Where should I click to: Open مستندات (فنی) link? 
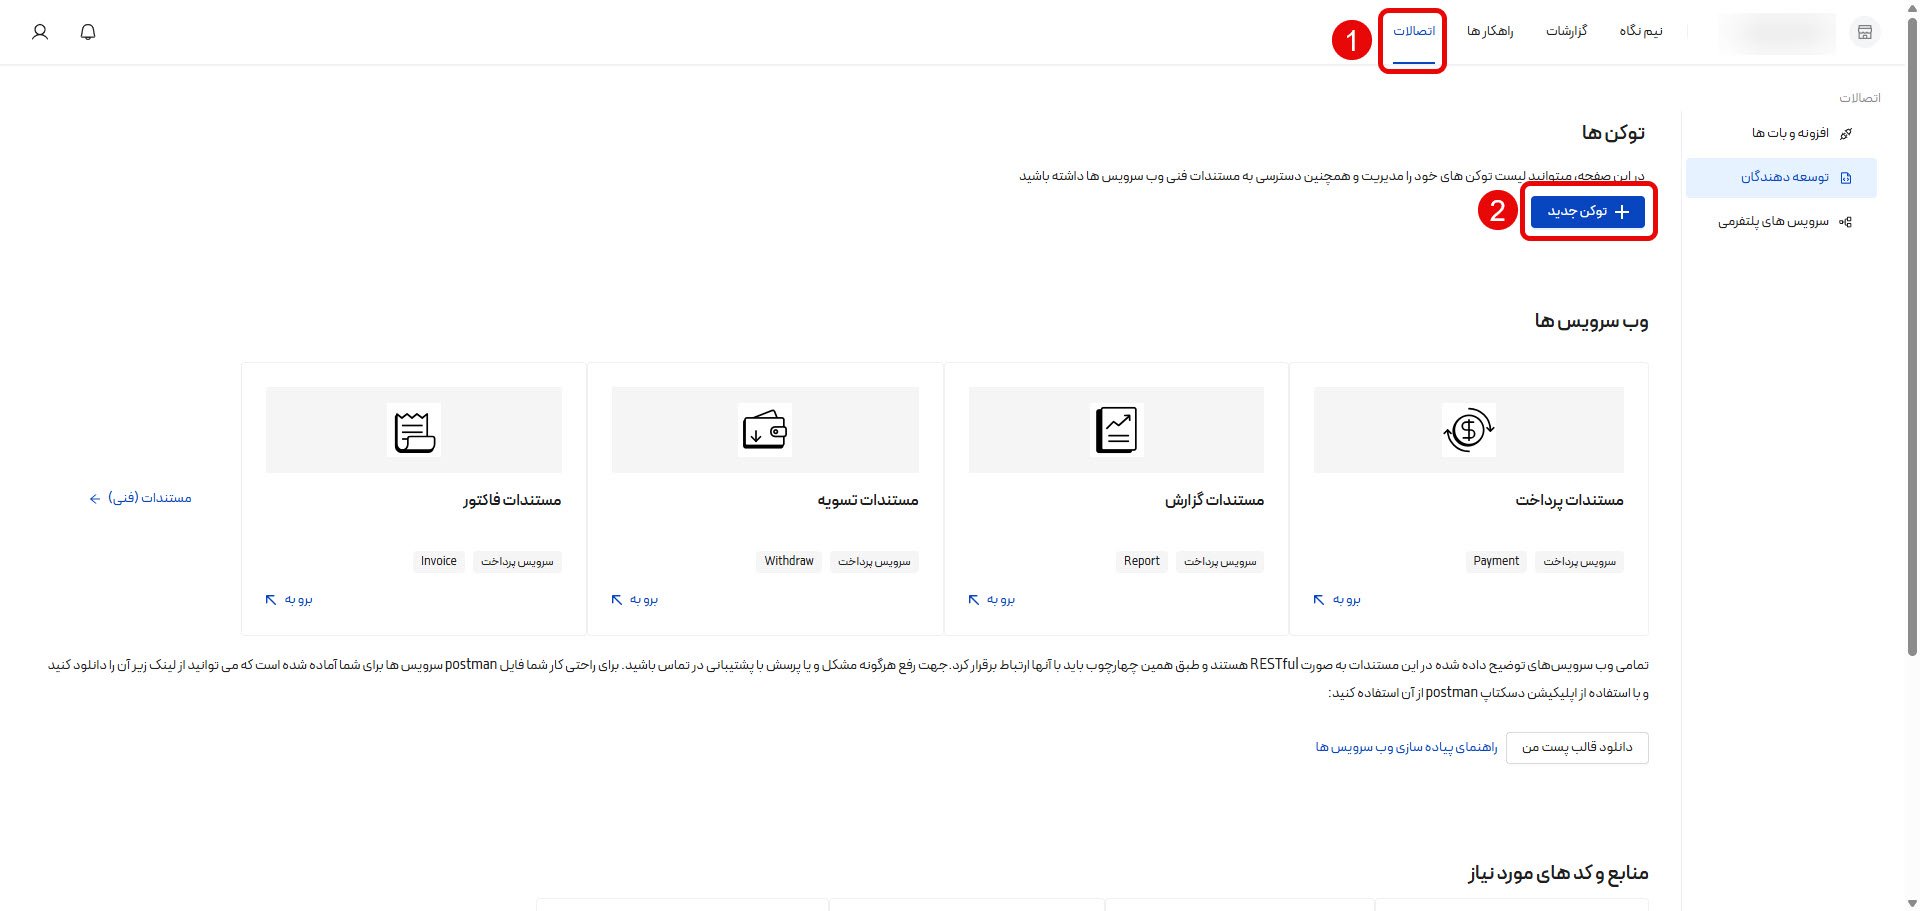click(x=140, y=498)
